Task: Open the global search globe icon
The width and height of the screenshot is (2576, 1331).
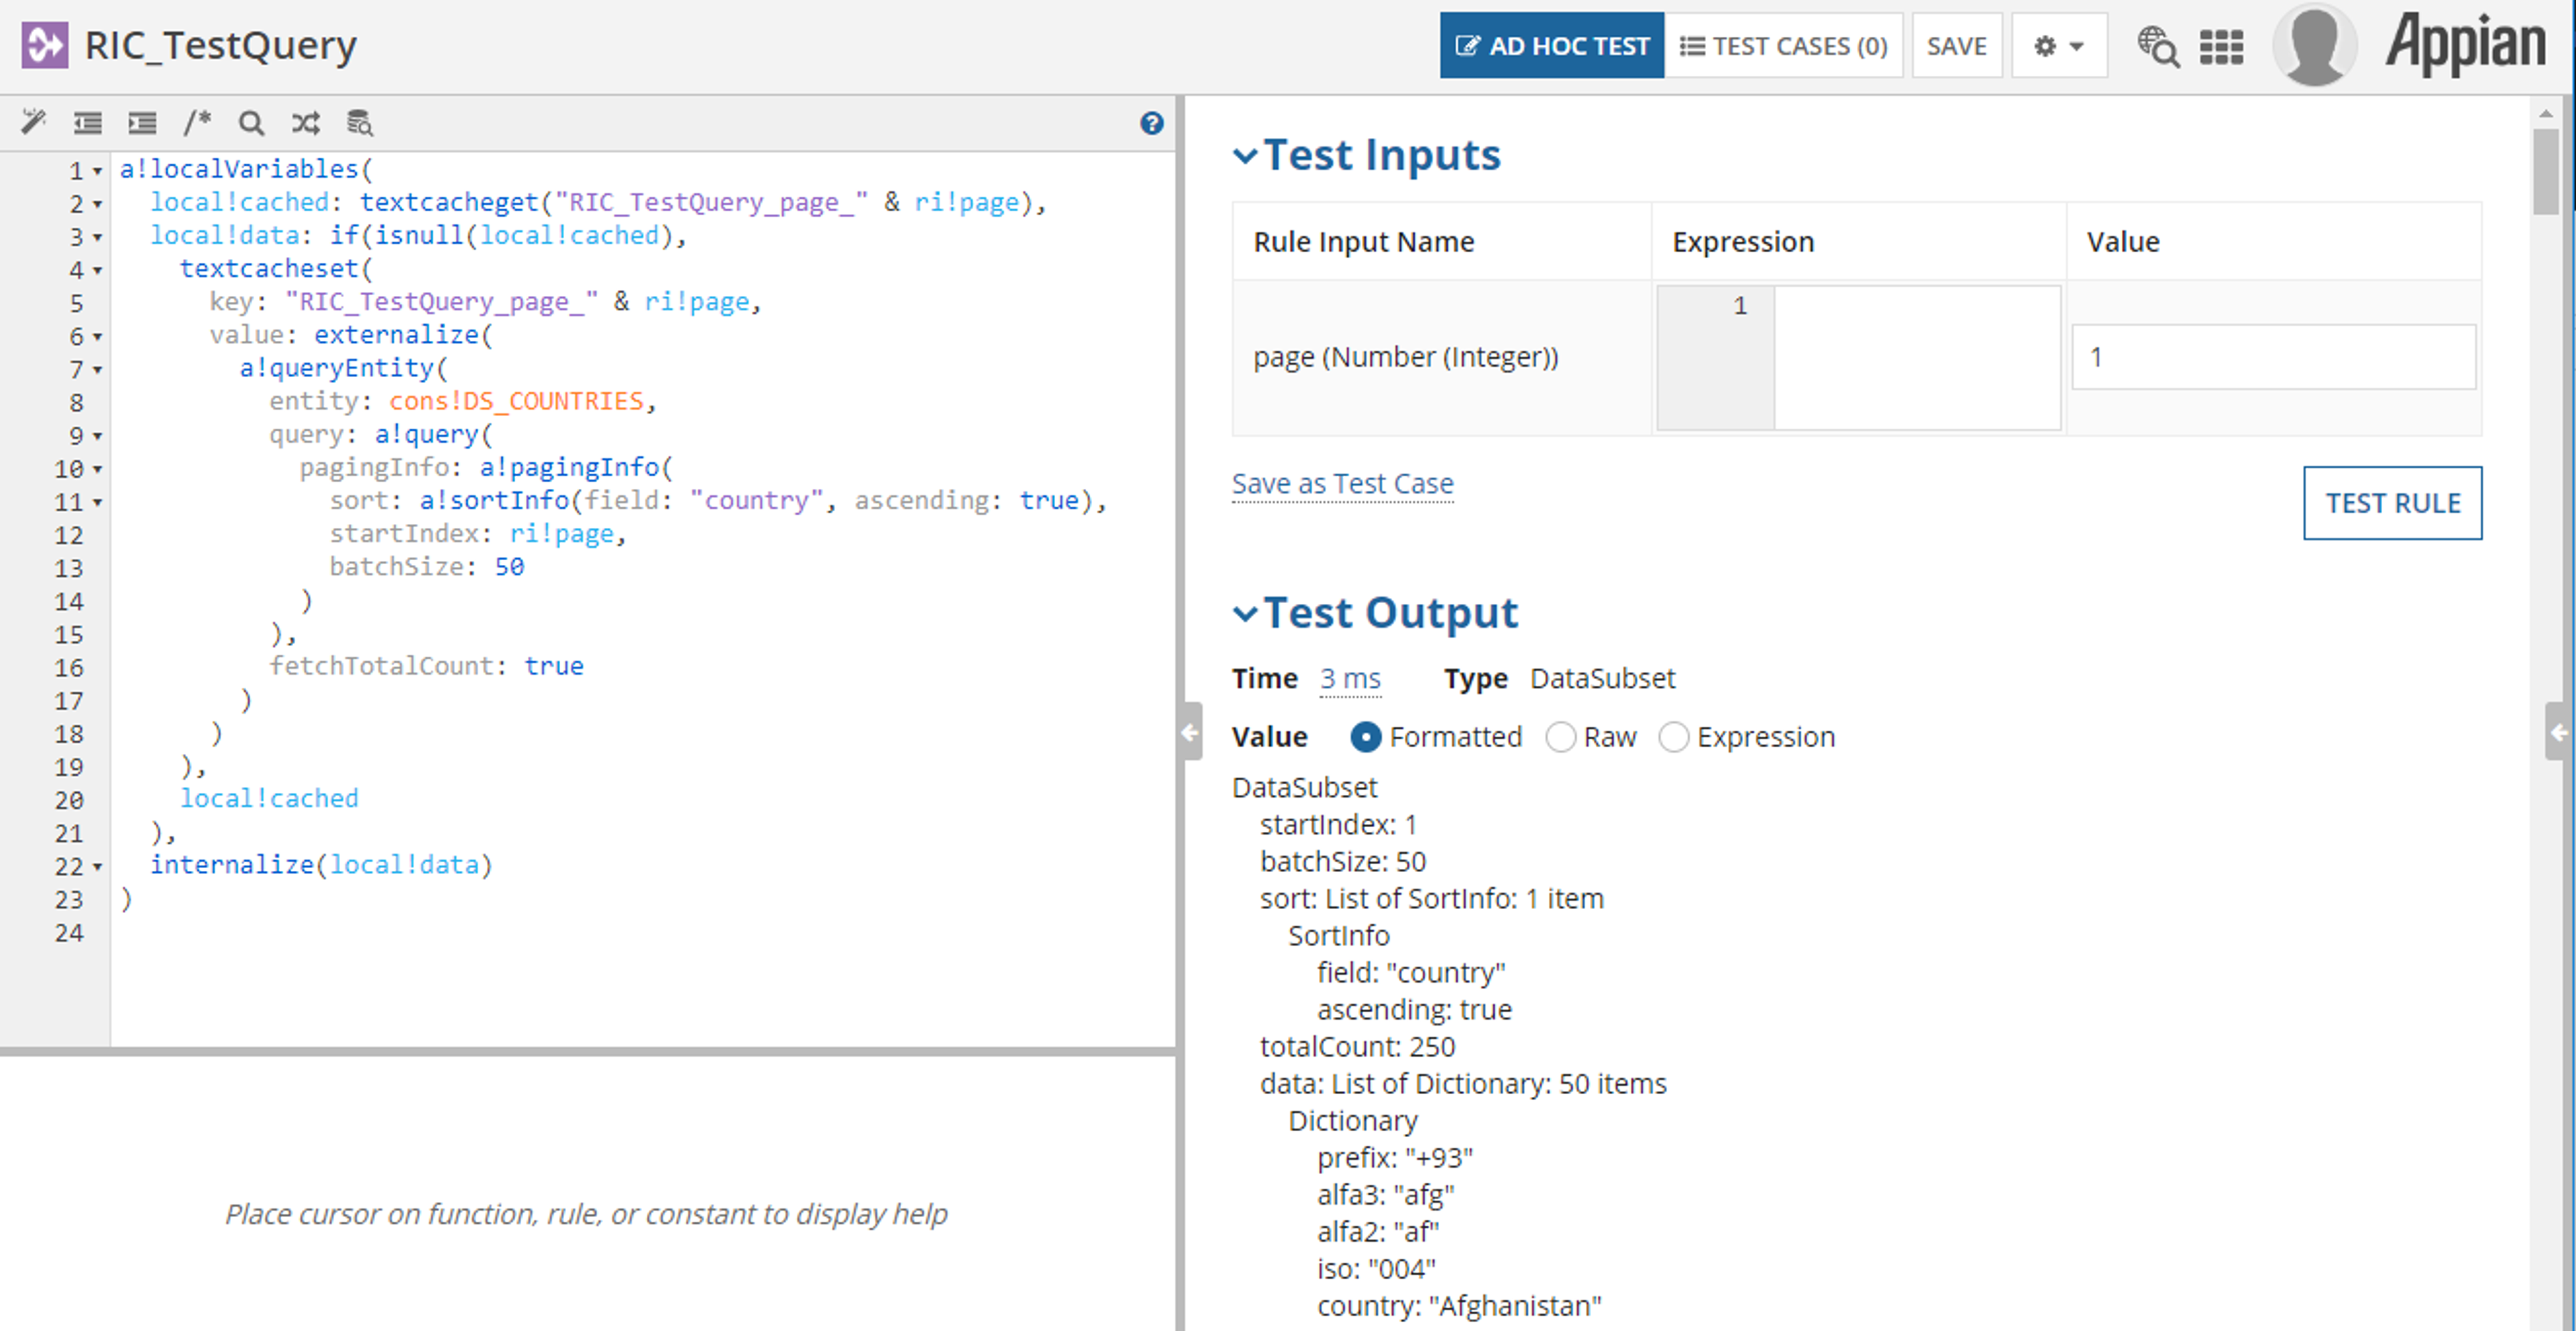Action: click(x=2158, y=46)
